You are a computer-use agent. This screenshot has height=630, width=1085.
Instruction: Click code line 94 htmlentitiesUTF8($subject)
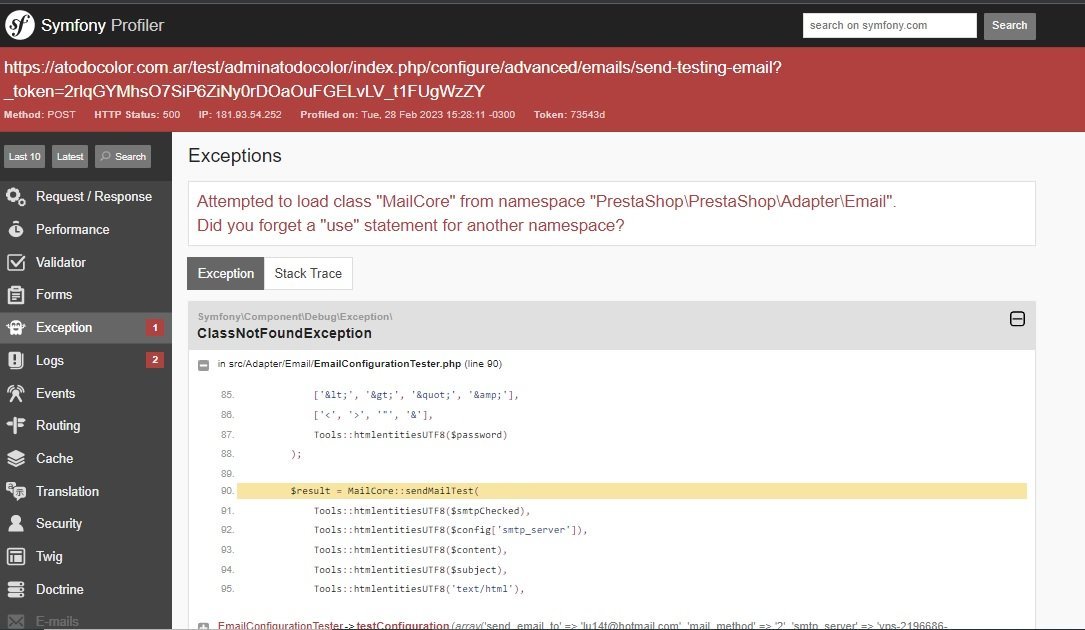click(410, 570)
